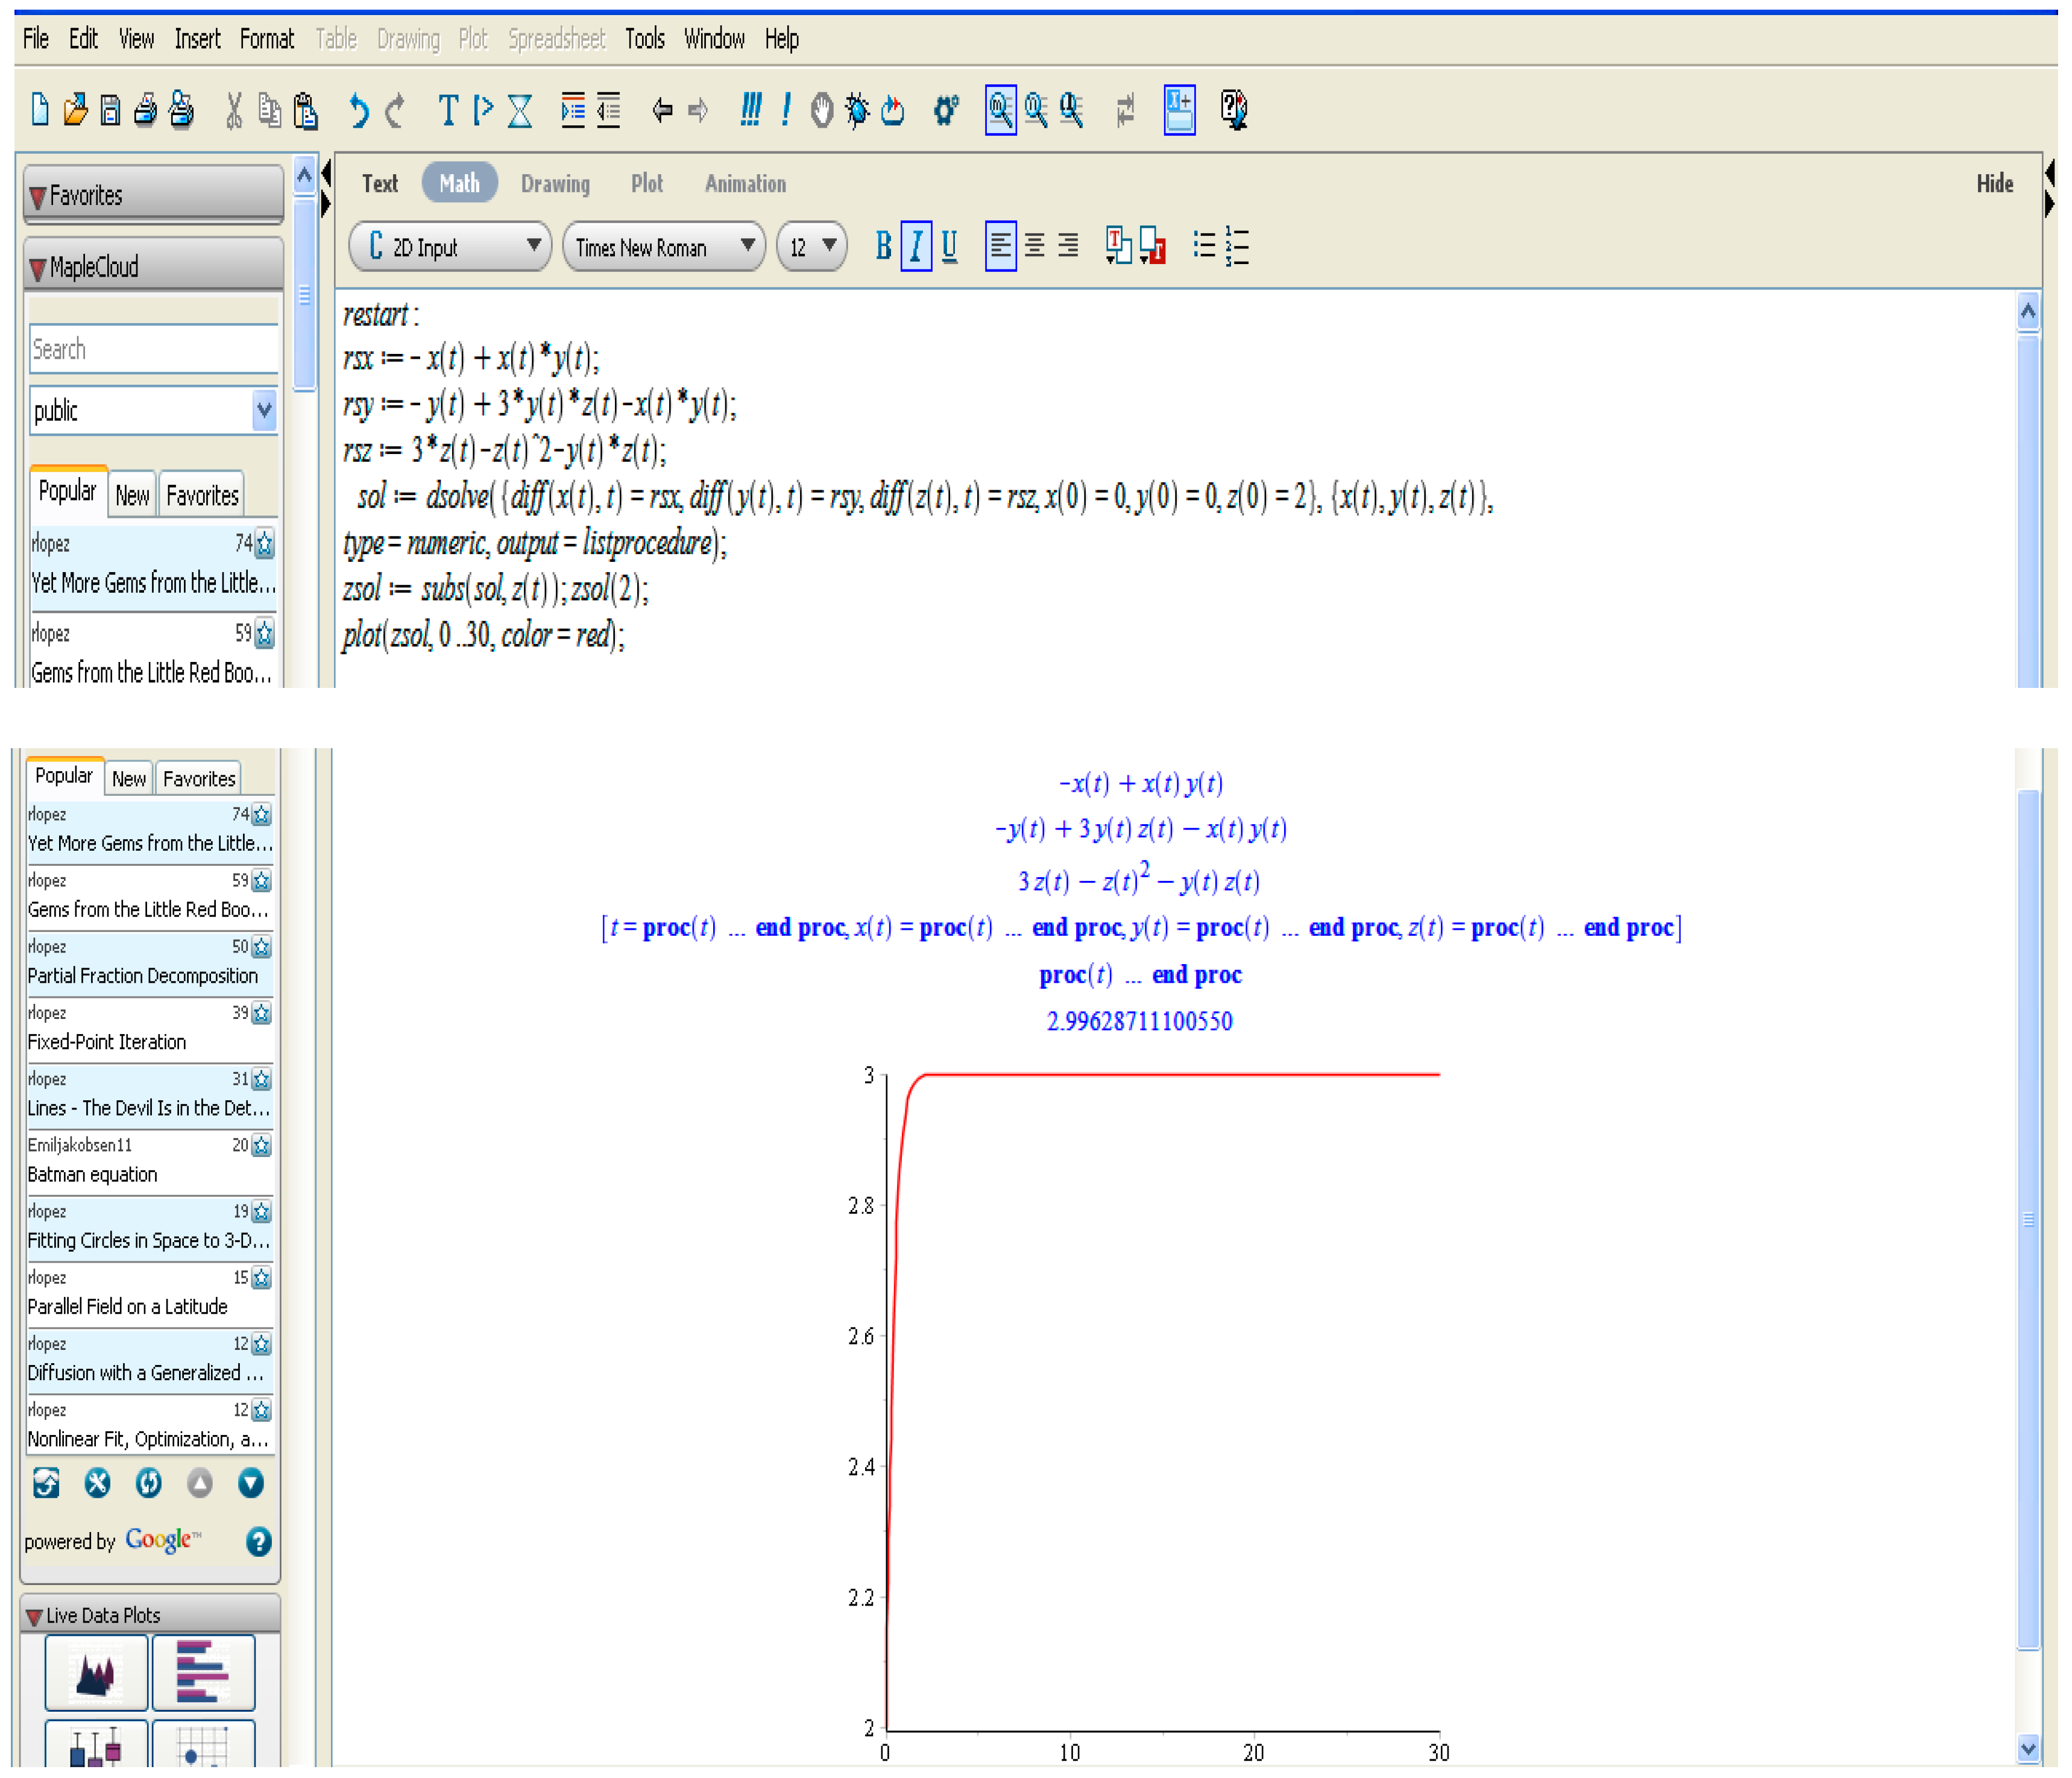Image resolution: width=2072 pixels, height=1778 pixels.
Task: Open the quick help icon
Action: (x=1234, y=110)
